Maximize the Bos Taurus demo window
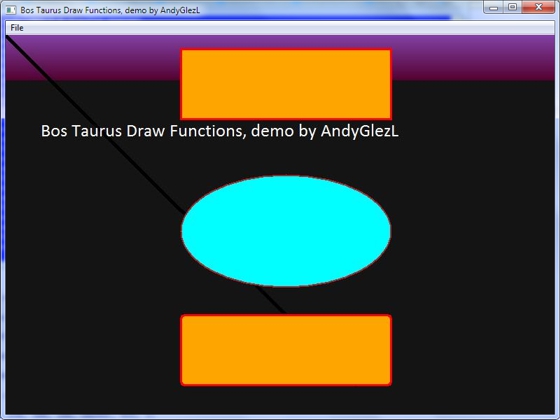 click(512, 7)
